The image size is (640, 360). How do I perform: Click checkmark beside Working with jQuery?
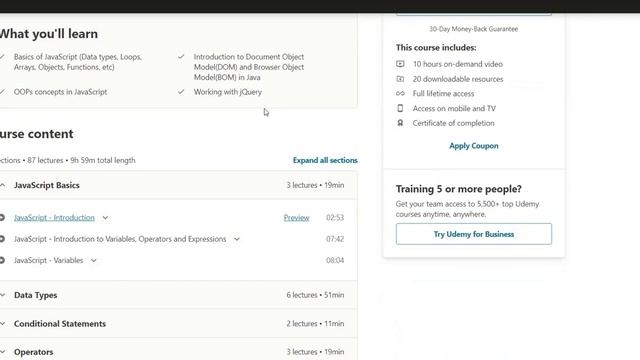click(181, 92)
